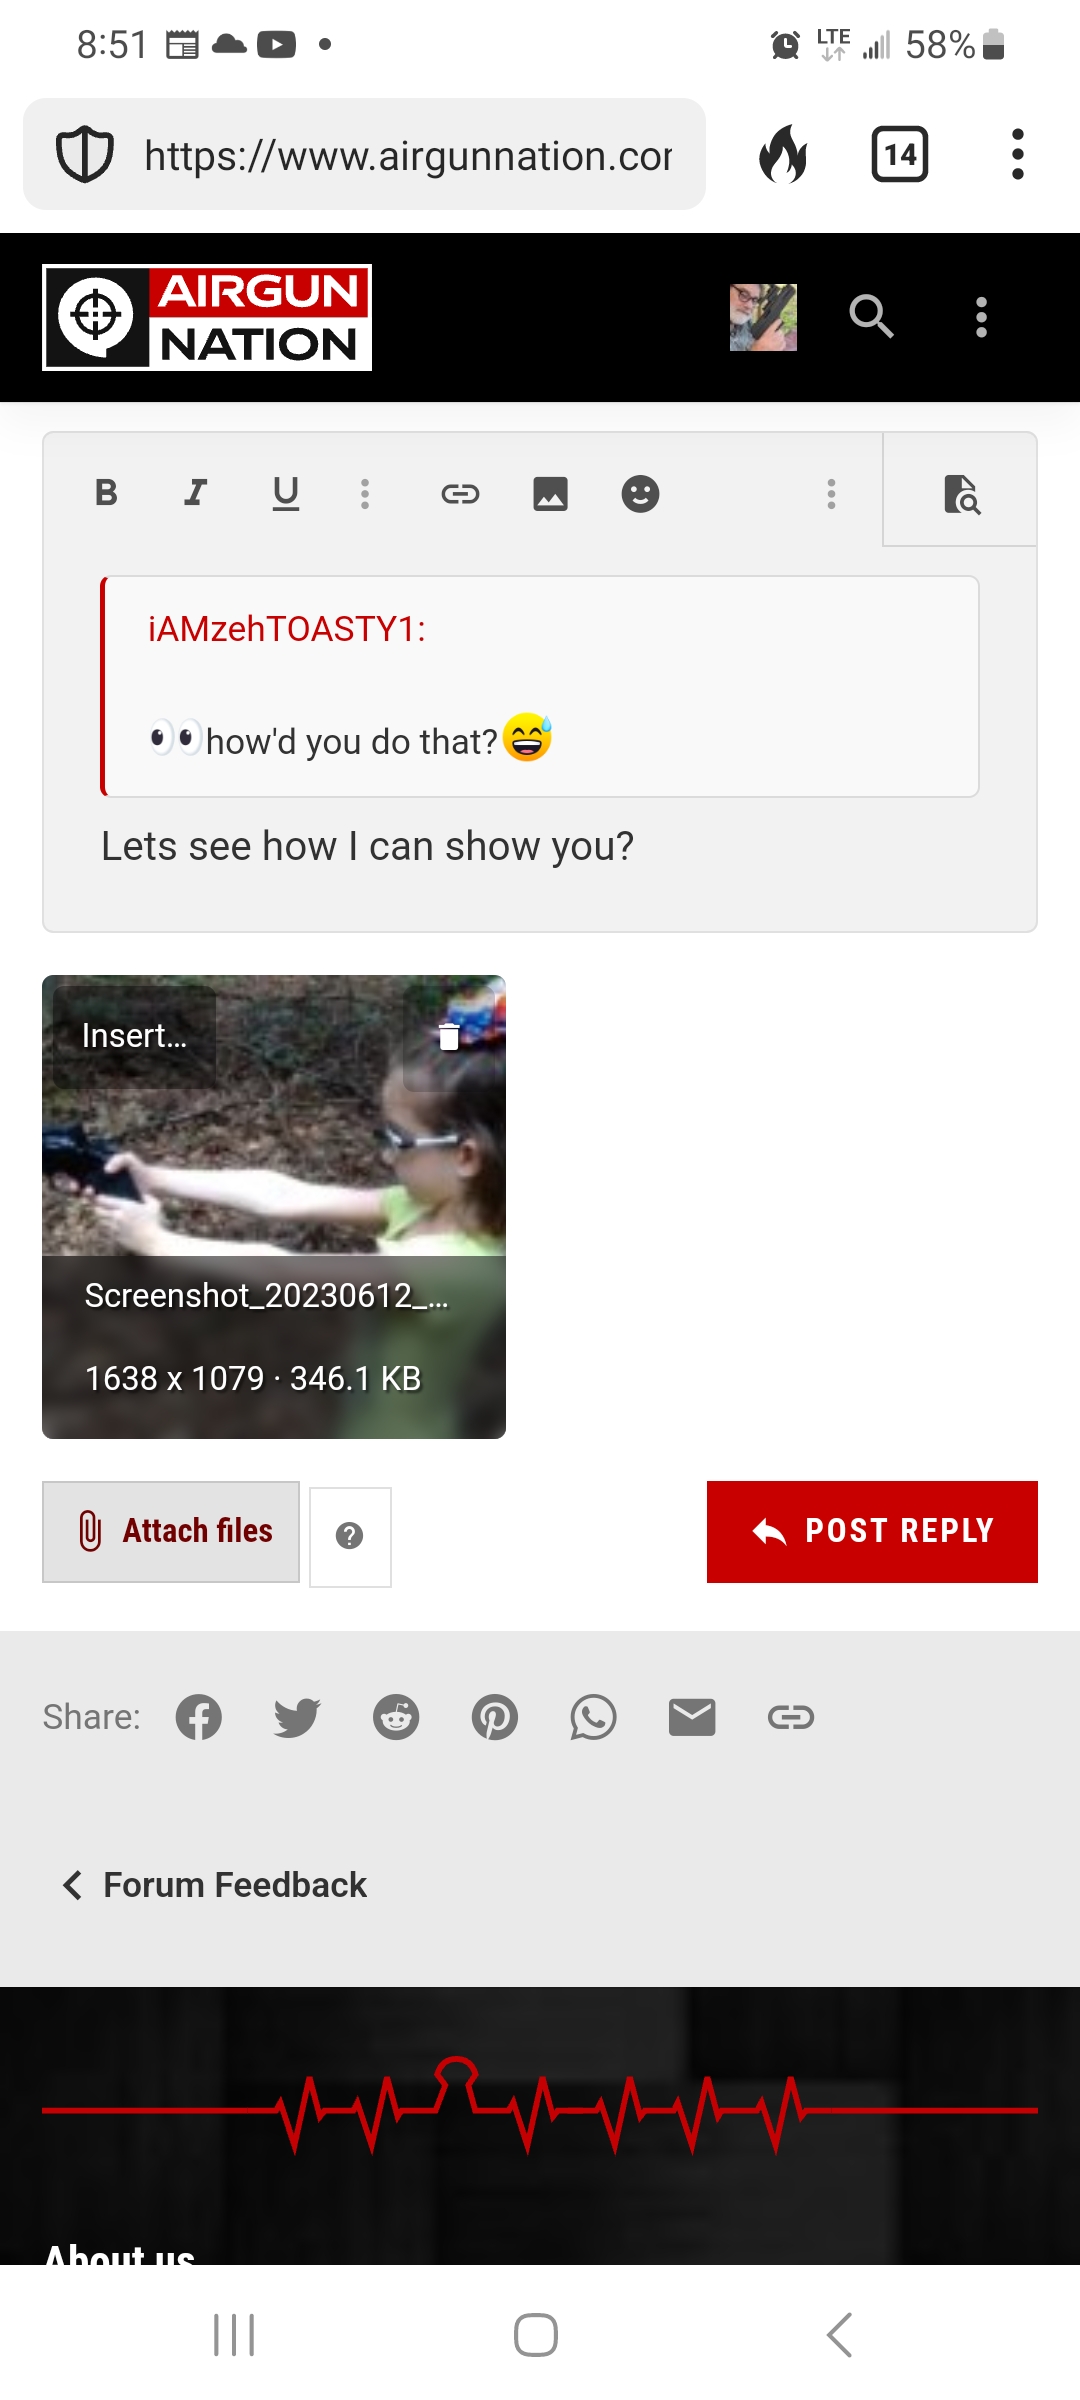
Task: Share the thread on Reddit
Action: tap(396, 1717)
